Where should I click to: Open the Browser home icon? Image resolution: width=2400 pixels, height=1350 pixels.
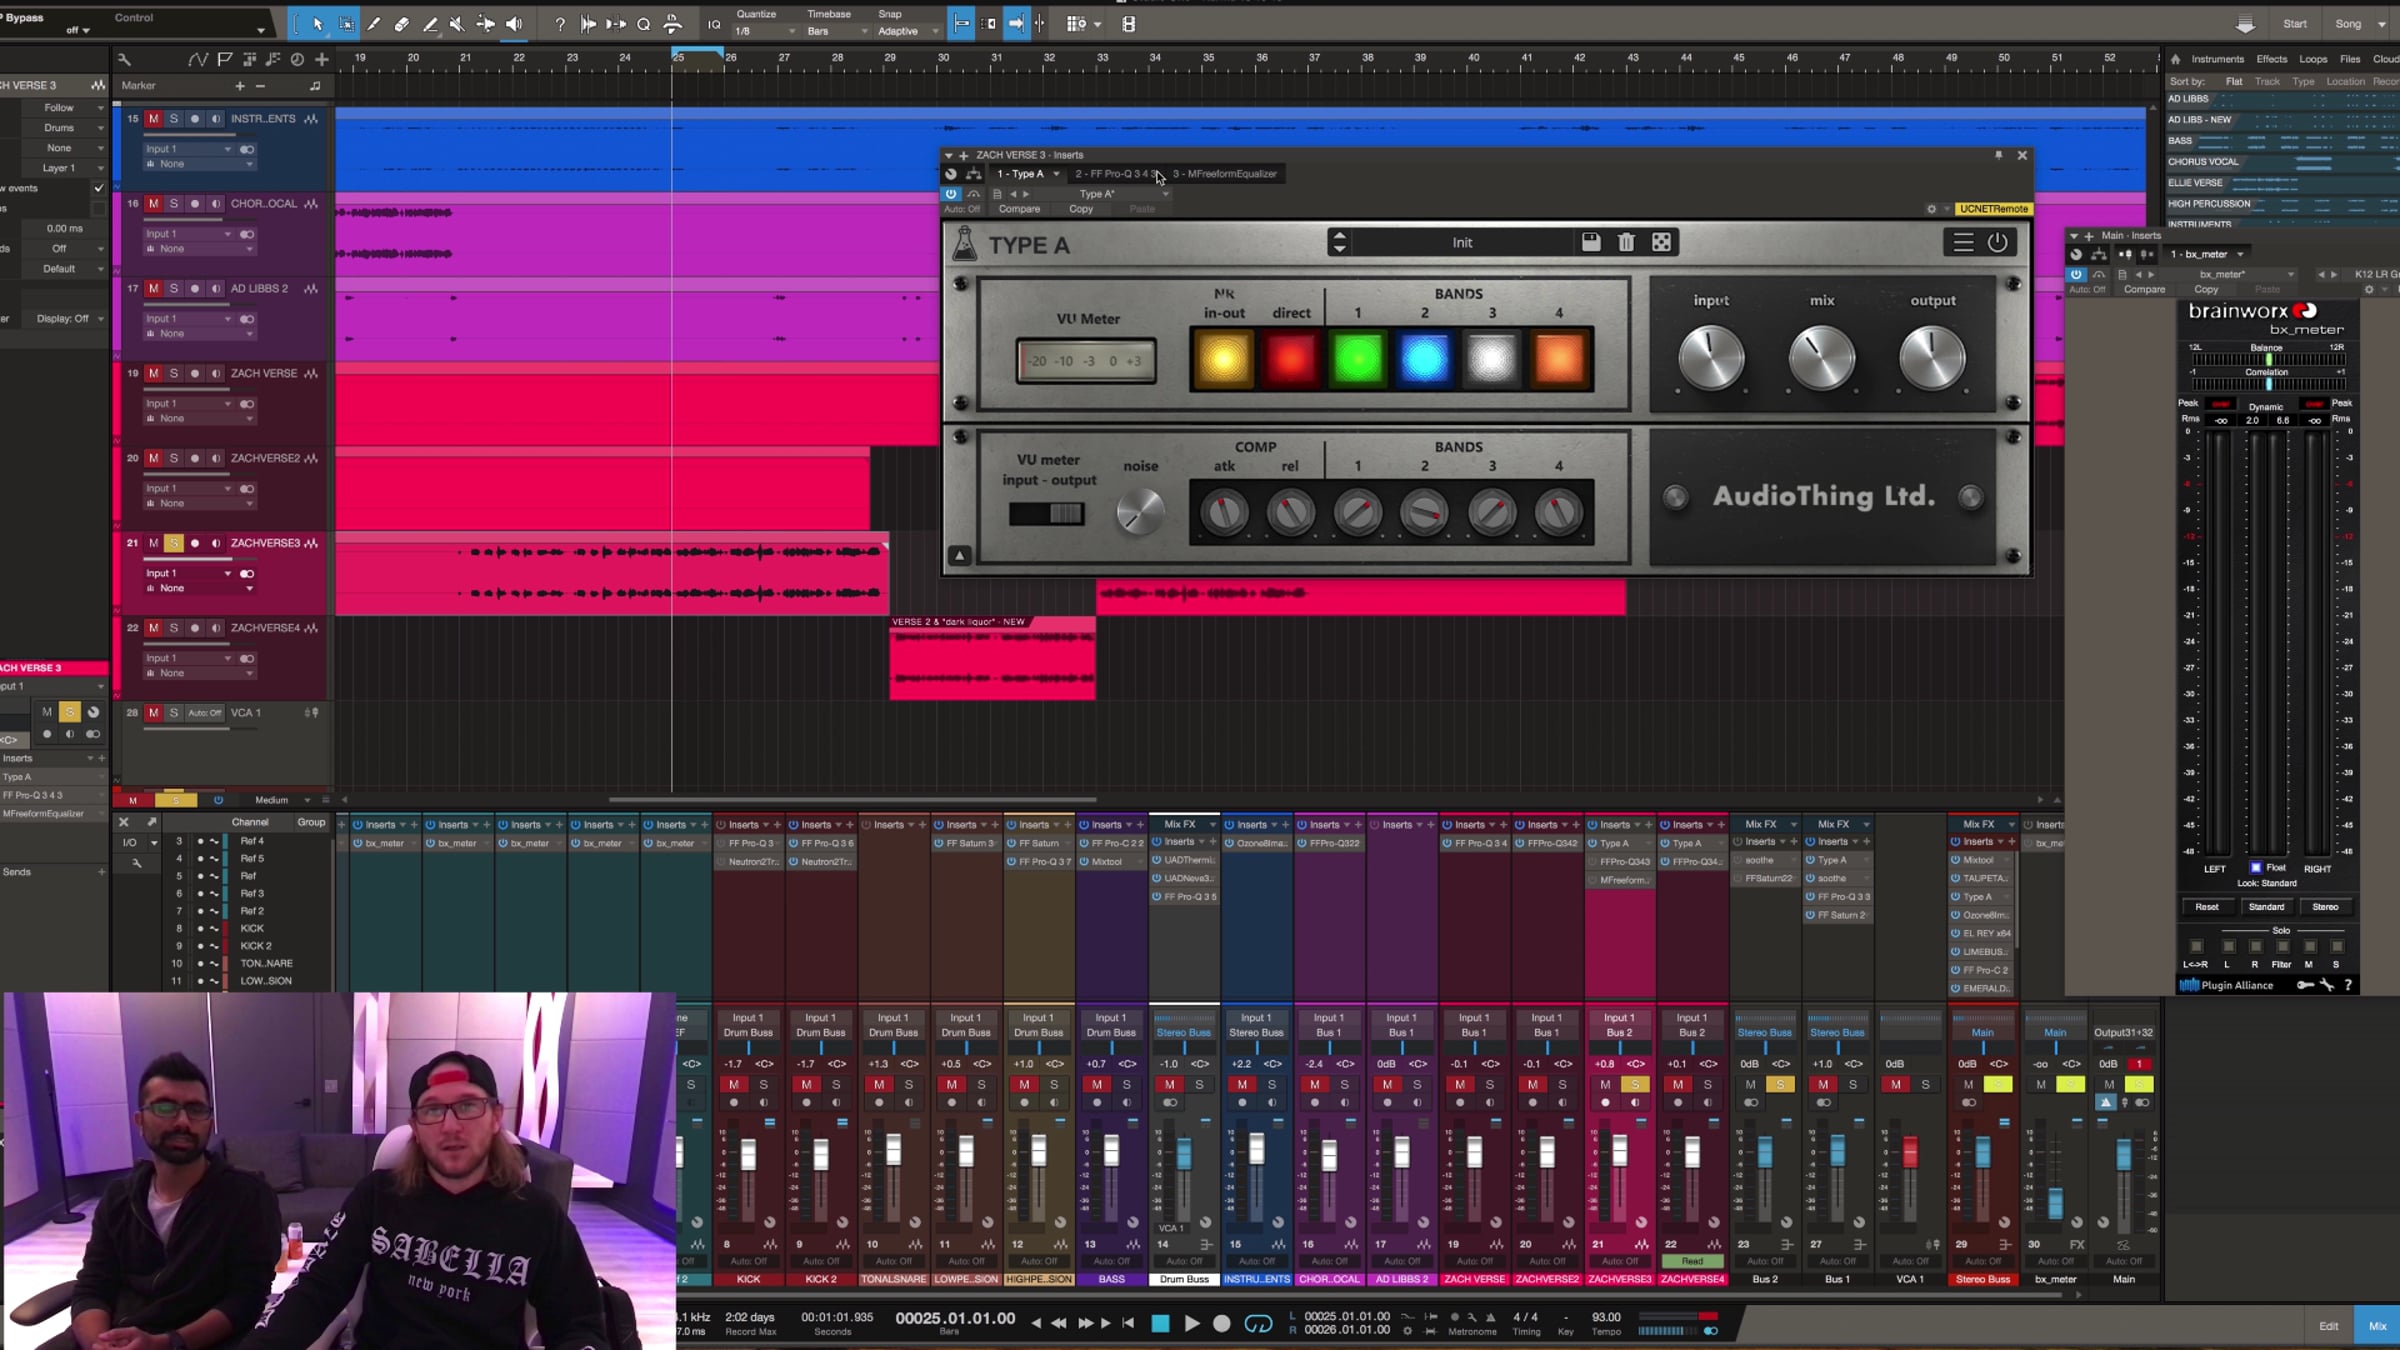2175,59
